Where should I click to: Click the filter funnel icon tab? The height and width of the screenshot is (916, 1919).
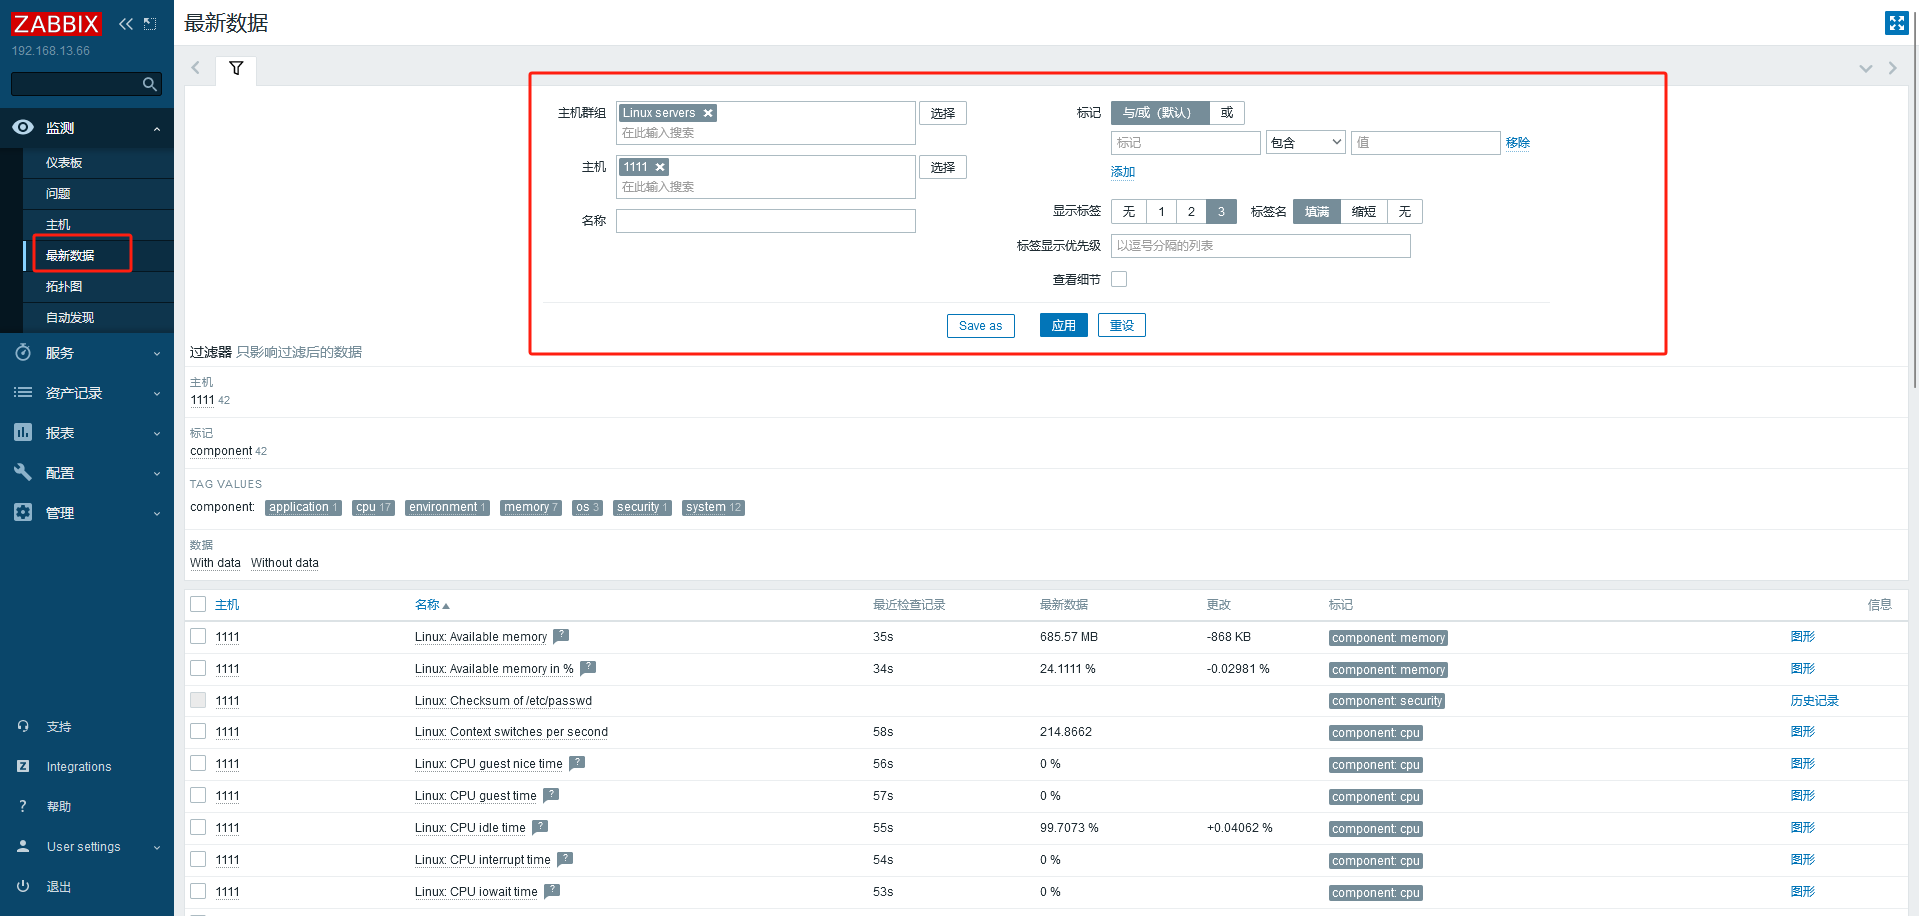[236, 69]
